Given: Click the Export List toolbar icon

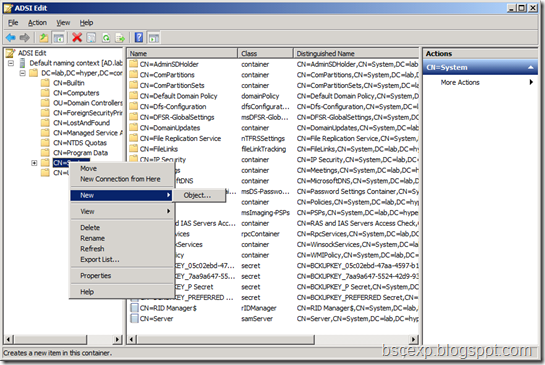Looking at the screenshot, I should point(120,38).
